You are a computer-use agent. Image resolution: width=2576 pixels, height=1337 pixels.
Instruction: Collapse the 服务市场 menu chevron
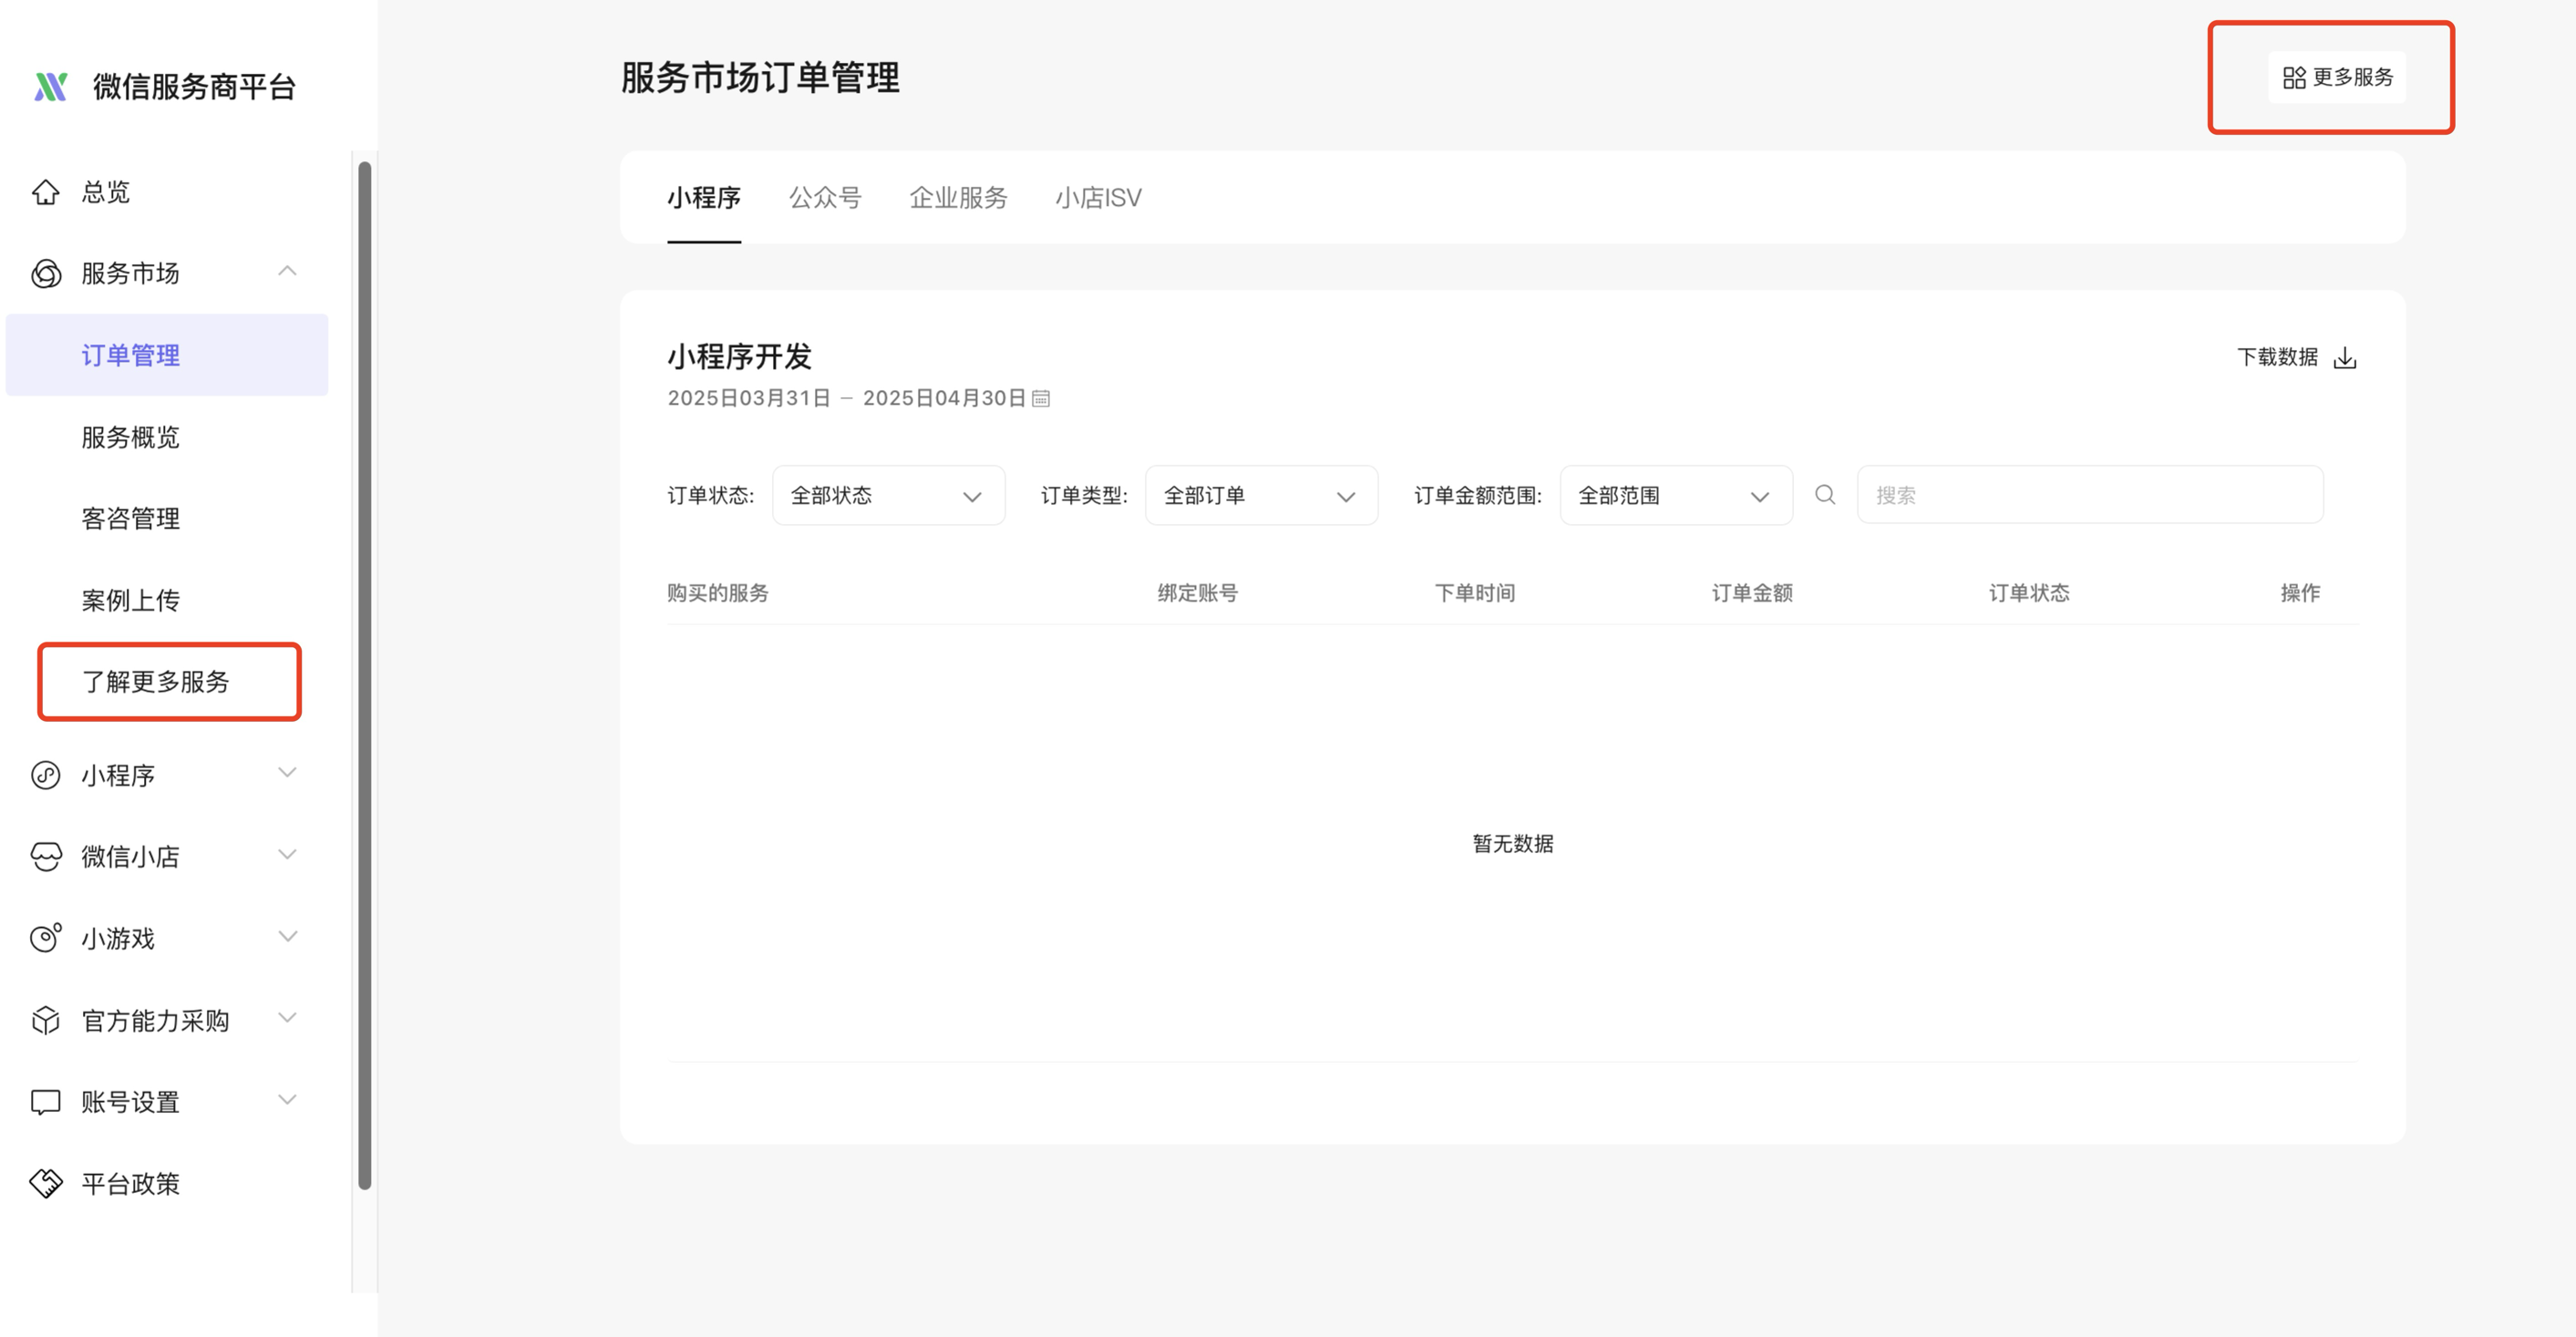coord(288,271)
